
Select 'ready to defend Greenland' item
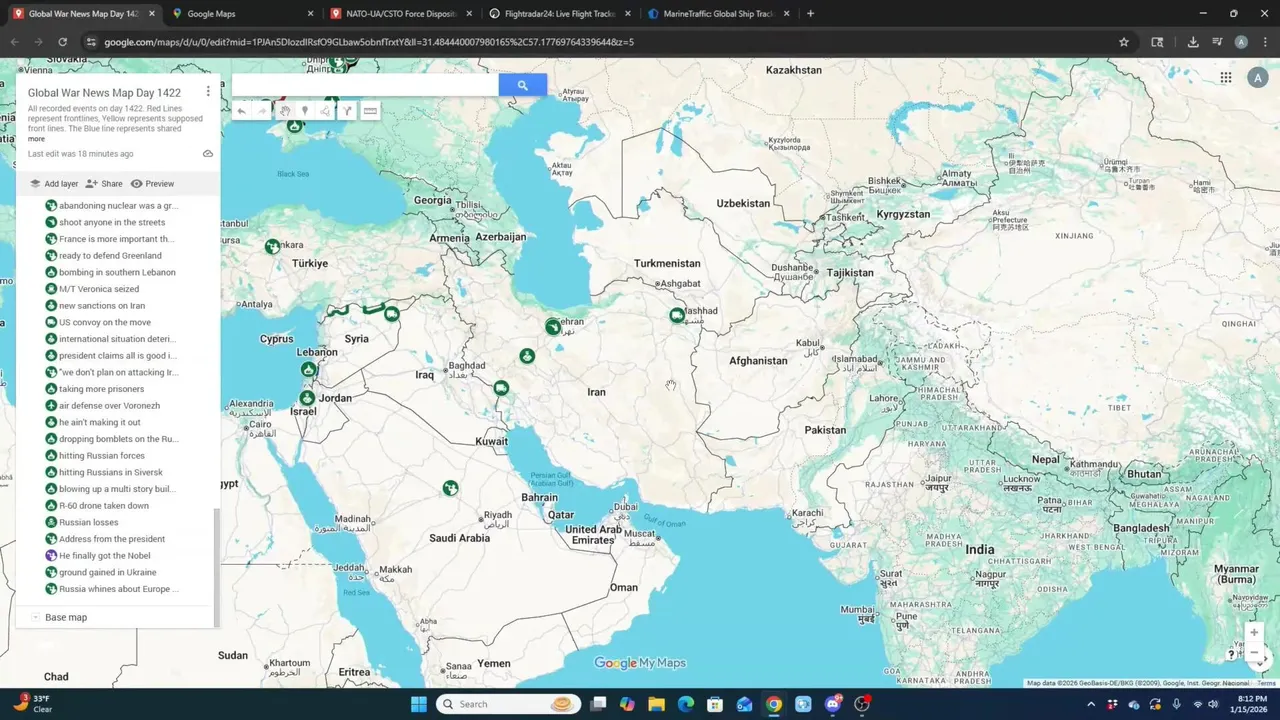coord(110,256)
